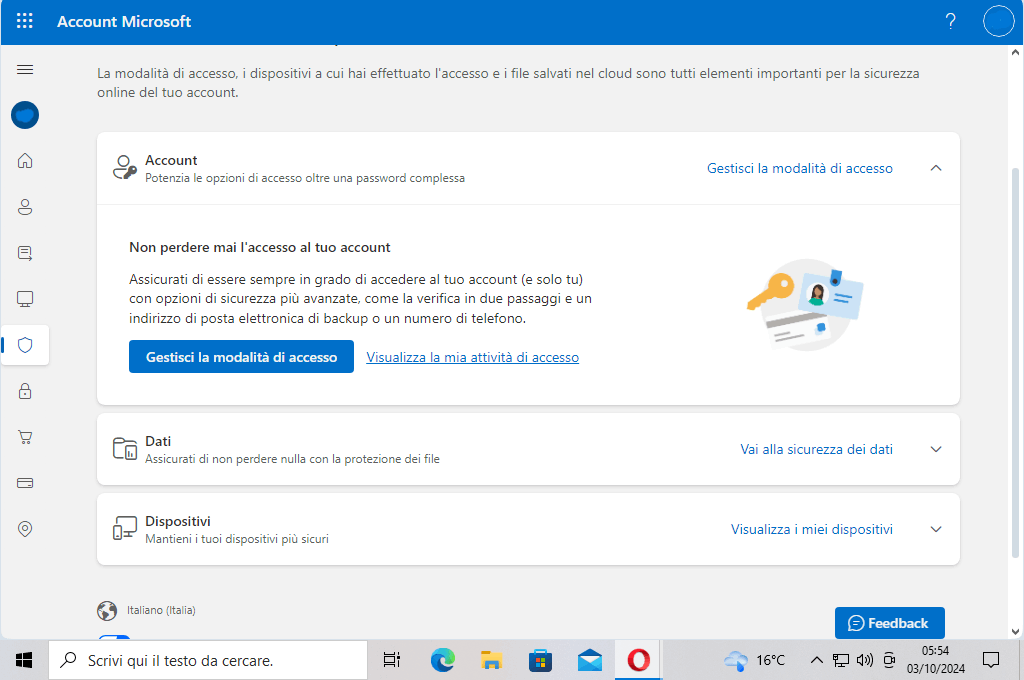Open File Explorer from the taskbar
This screenshot has height=680, width=1024.
tap(491, 660)
